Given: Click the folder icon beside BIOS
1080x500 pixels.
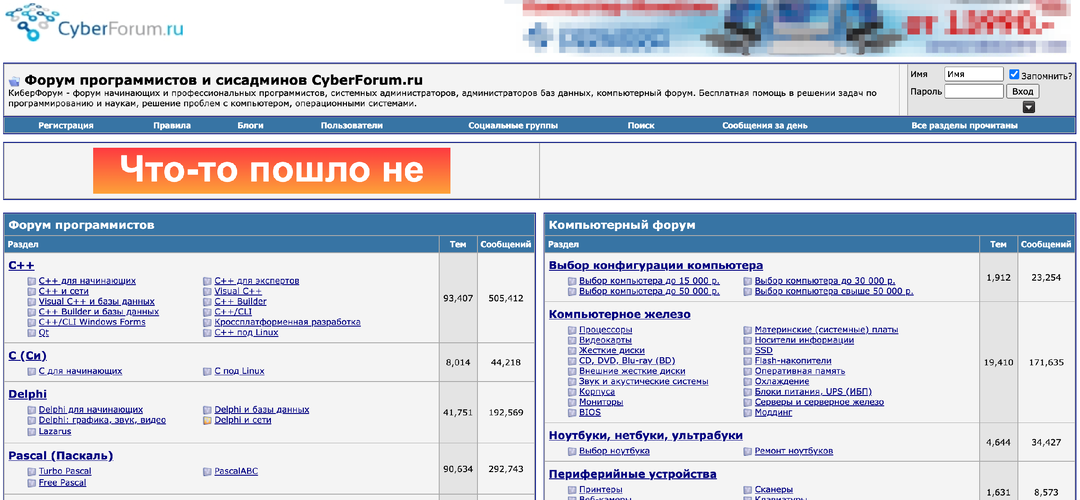Looking at the screenshot, I should coord(572,413).
